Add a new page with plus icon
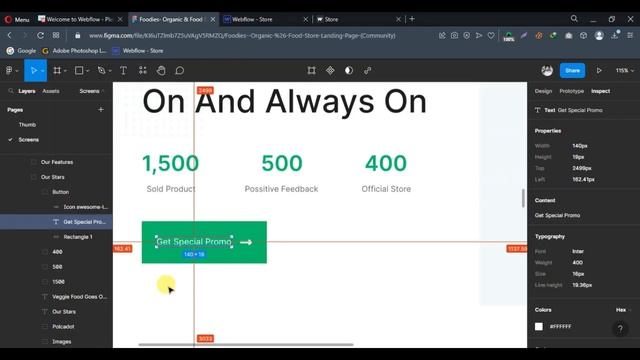The image size is (640, 360). point(101,109)
